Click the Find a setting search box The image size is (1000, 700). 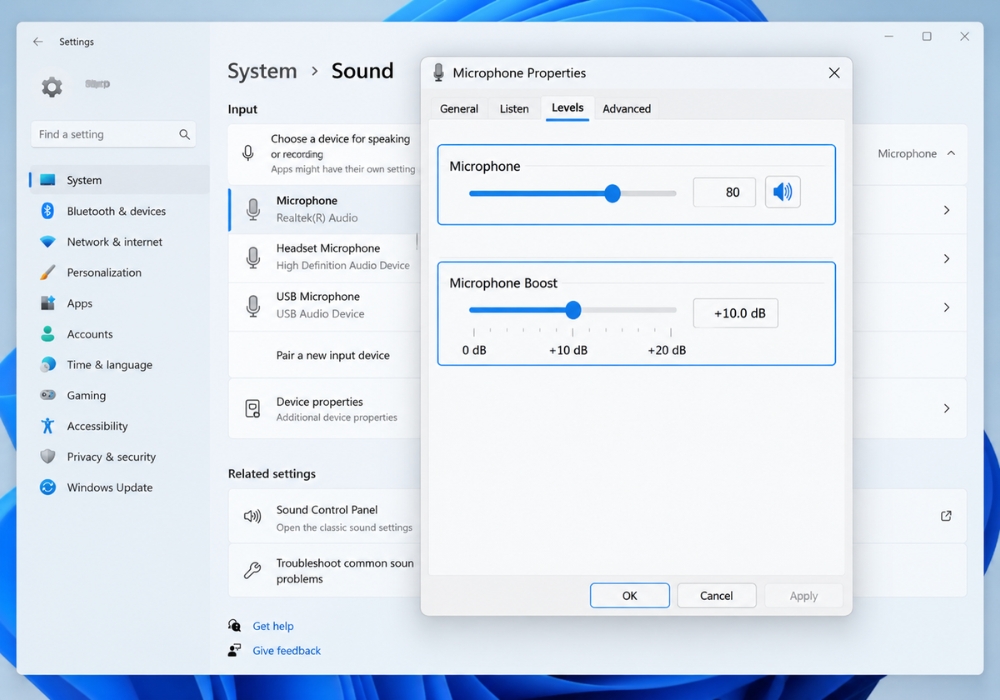pyautogui.click(x=113, y=135)
